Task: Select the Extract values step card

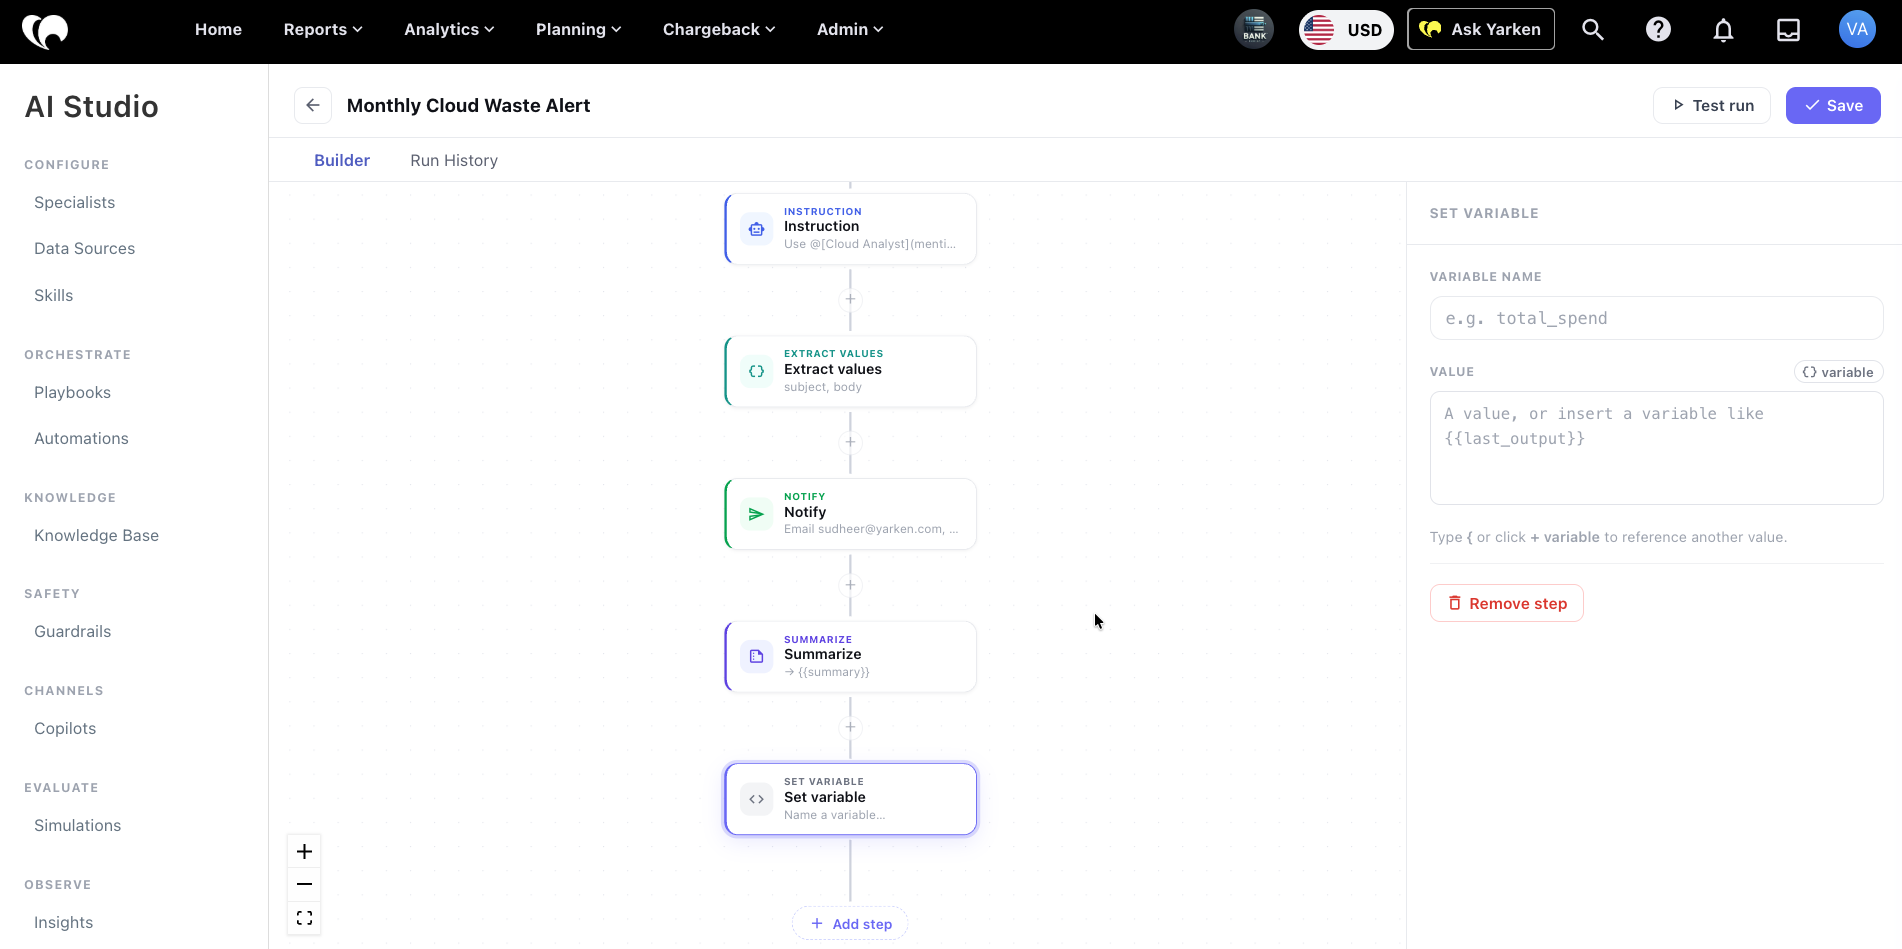Action: click(x=850, y=371)
